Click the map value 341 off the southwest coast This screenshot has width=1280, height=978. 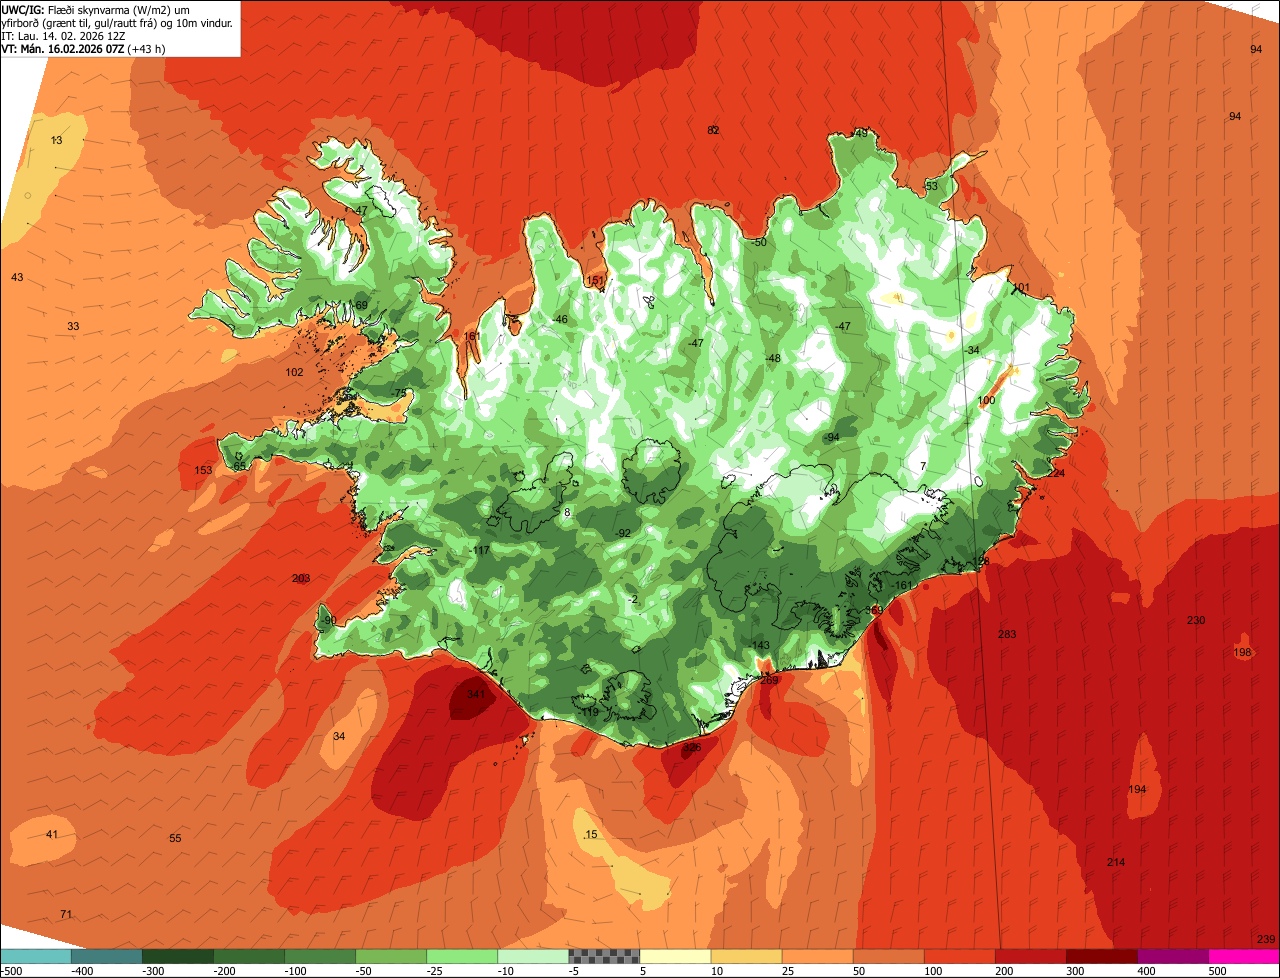point(476,694)
